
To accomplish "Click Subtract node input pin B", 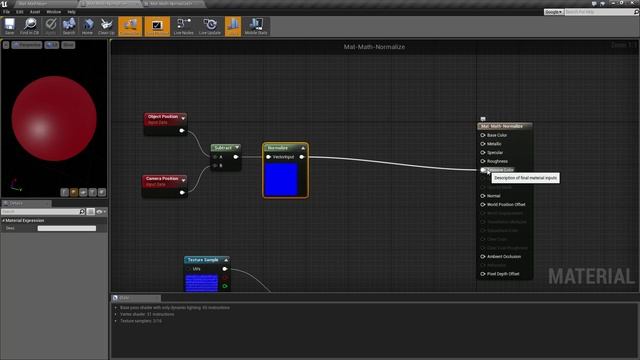I will point(215,166).
